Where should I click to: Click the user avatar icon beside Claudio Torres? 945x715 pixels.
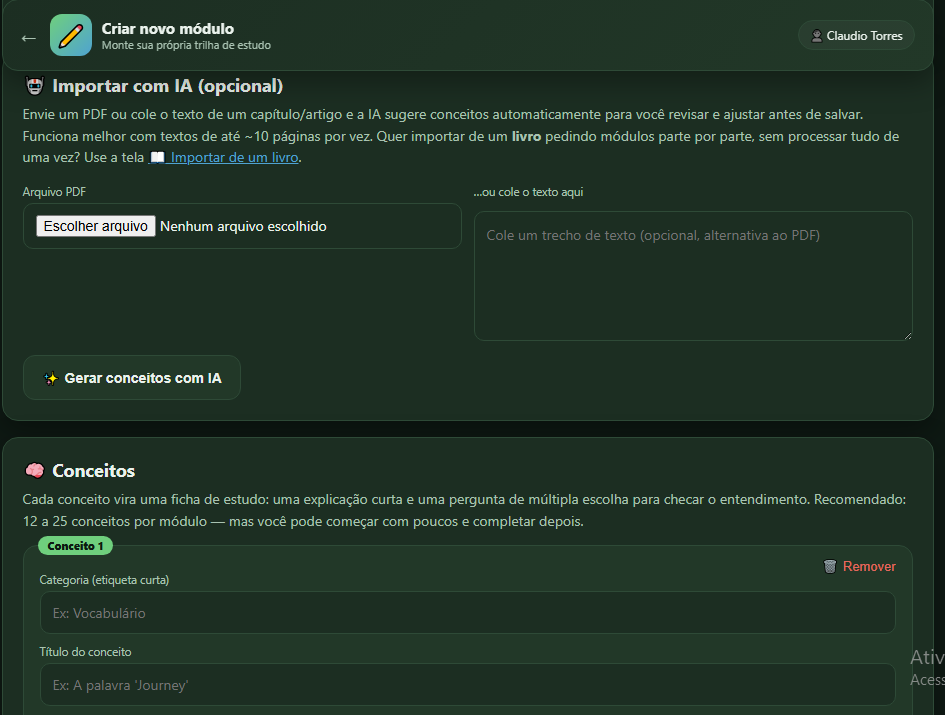point(817,36)
